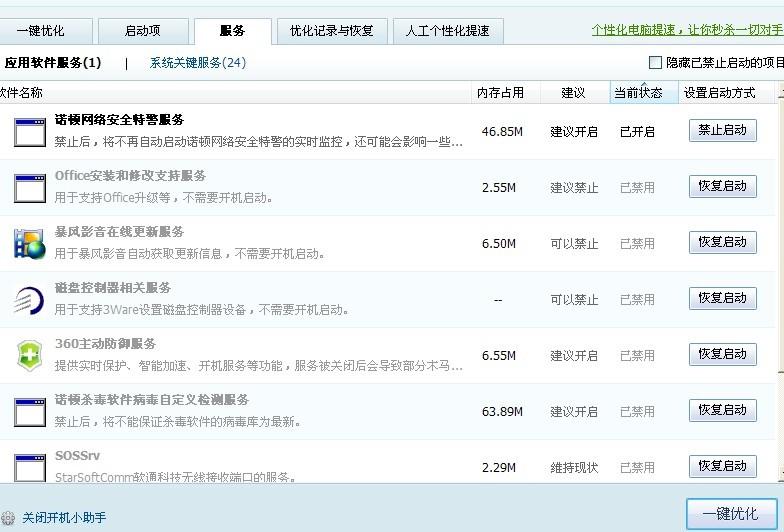Click the 46.85M memory value

(502, 132)
